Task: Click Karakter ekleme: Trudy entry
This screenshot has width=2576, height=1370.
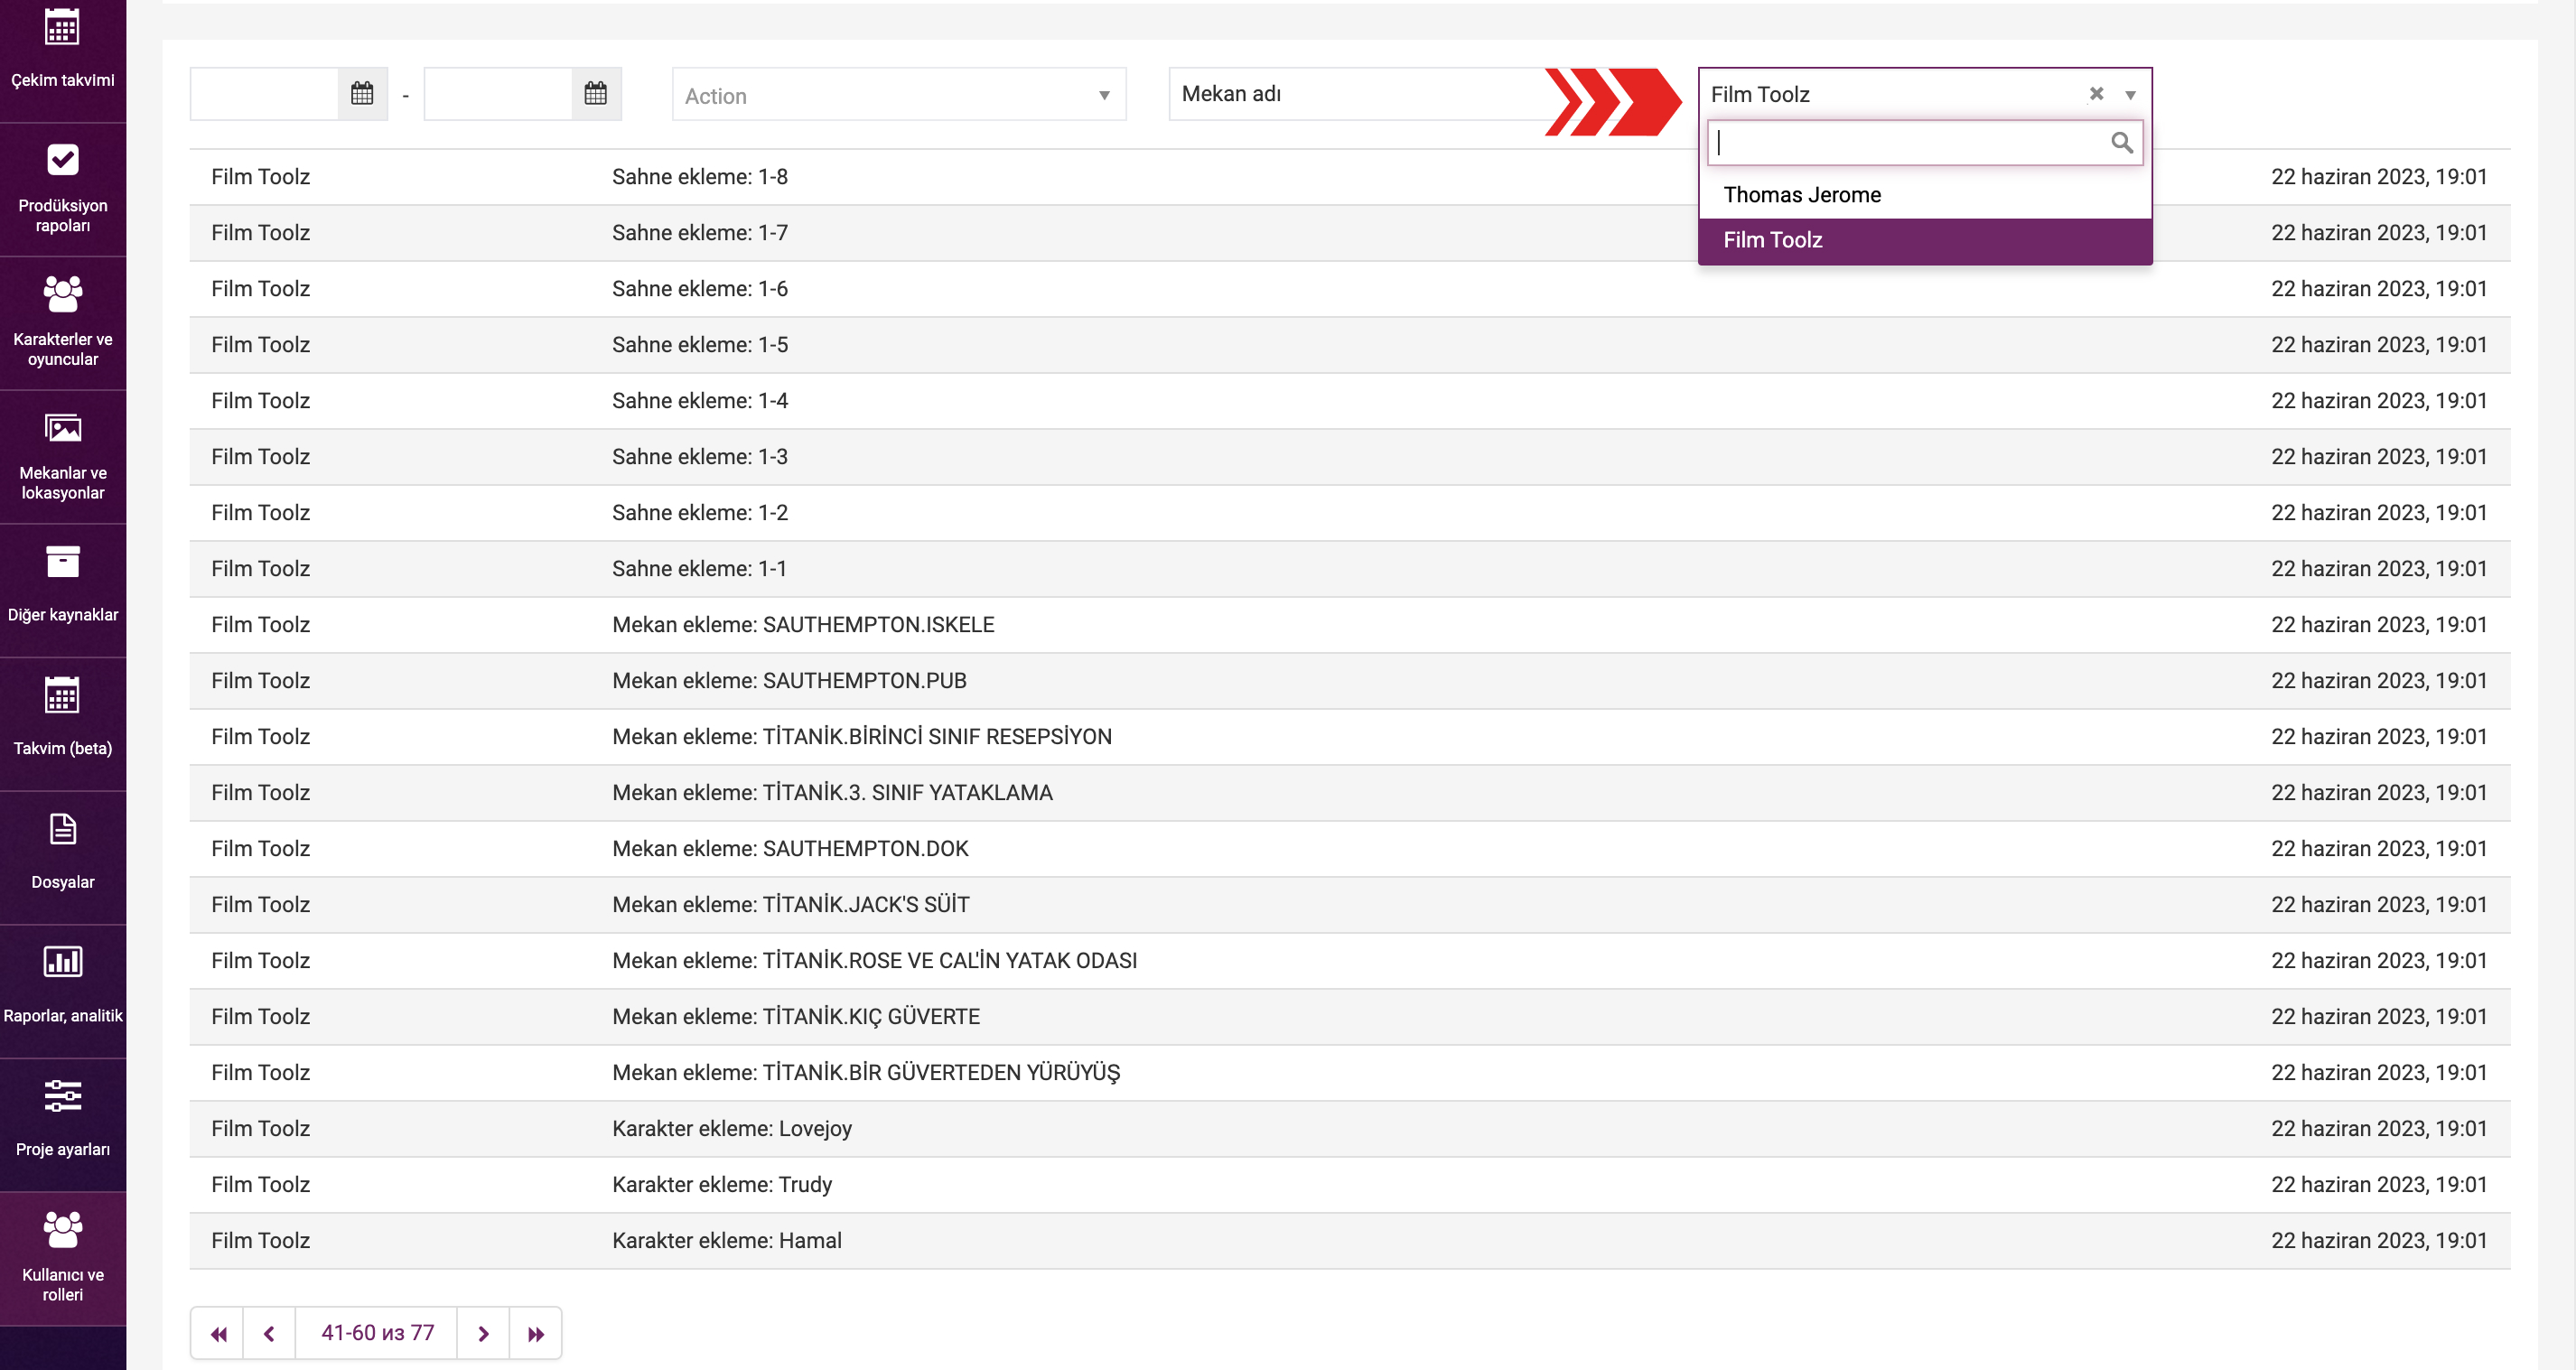Action: [722, 1185]
